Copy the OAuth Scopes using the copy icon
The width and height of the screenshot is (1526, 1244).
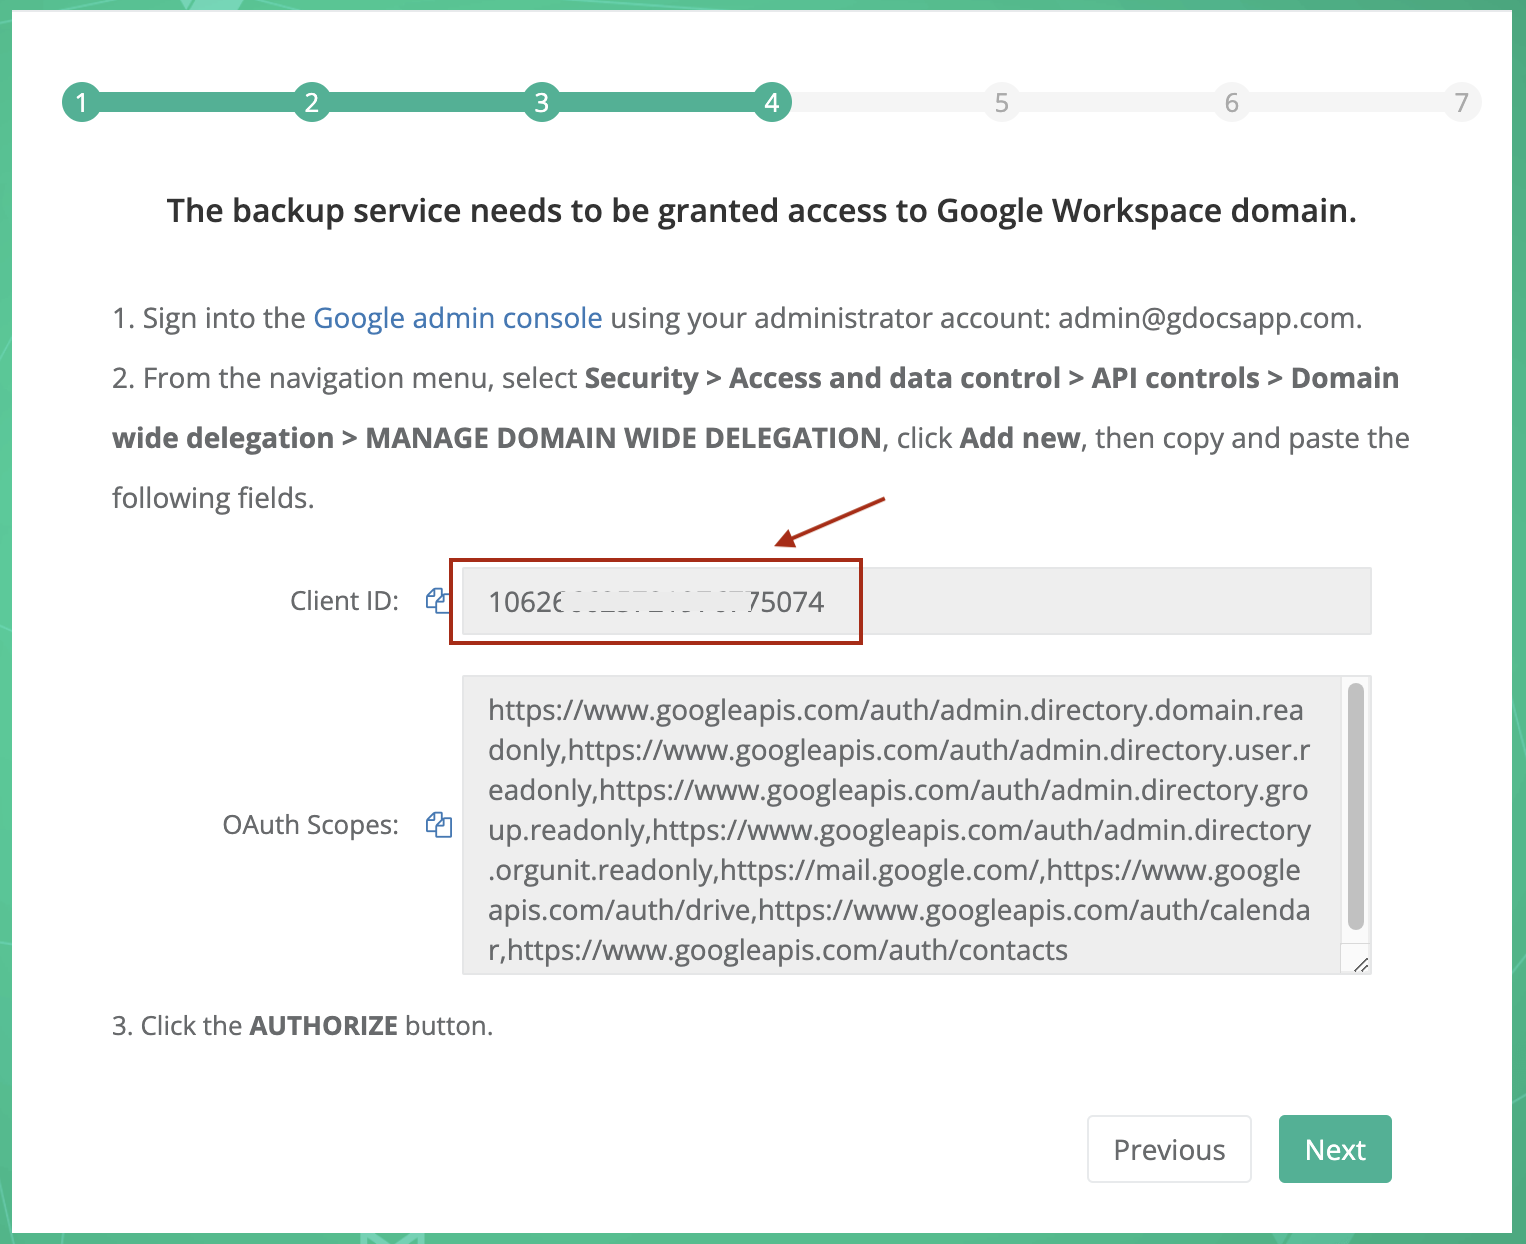438,825
